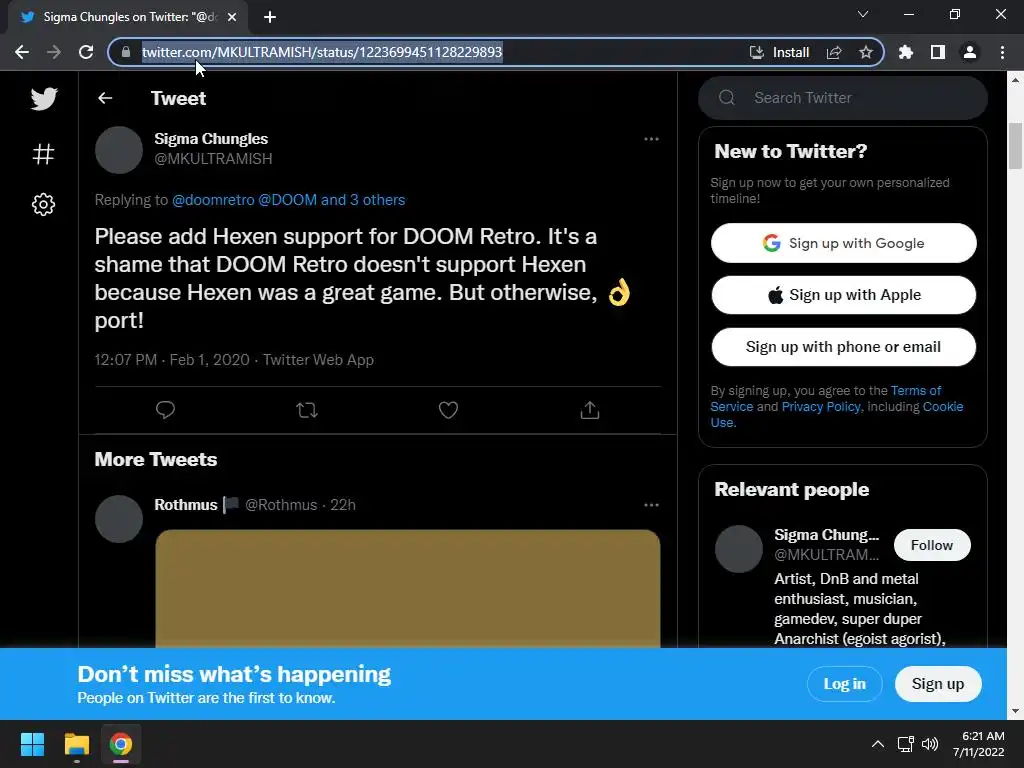Open the volume control in tray

pos(930,744)
